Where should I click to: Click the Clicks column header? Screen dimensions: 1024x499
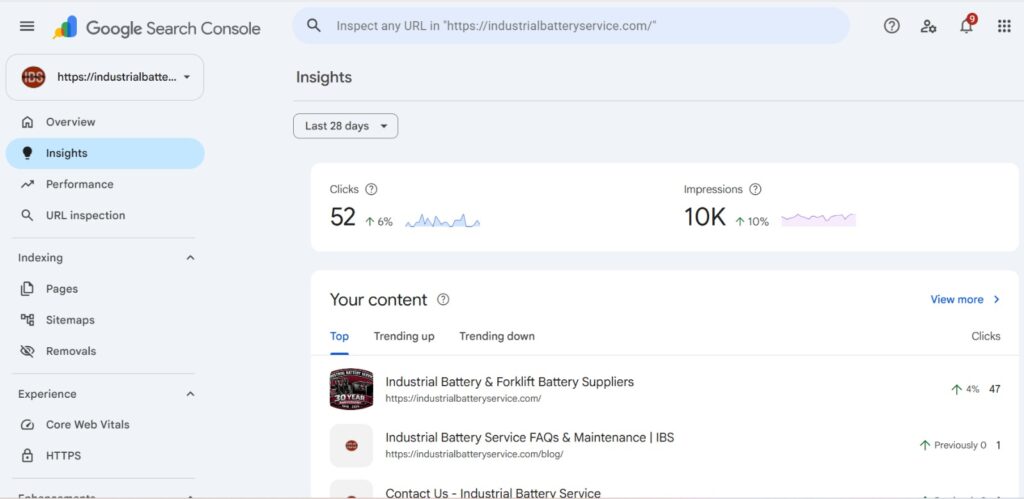pyautogui.click(x=985, y=336)
